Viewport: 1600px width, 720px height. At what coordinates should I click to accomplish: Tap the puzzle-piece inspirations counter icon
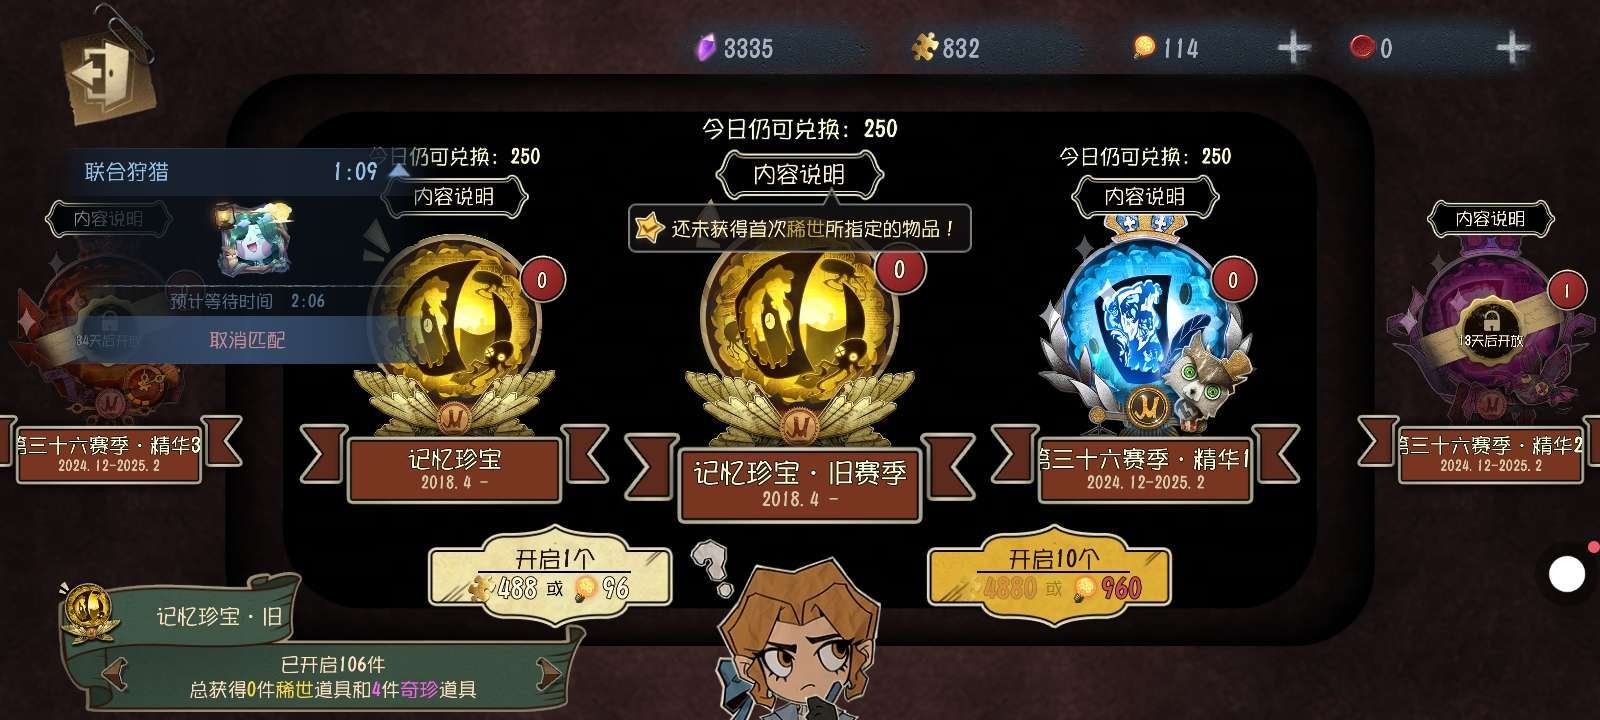coord(924,47)
